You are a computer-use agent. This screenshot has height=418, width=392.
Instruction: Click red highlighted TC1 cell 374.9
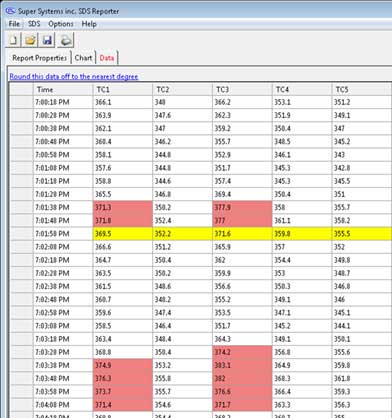(123, 365)
